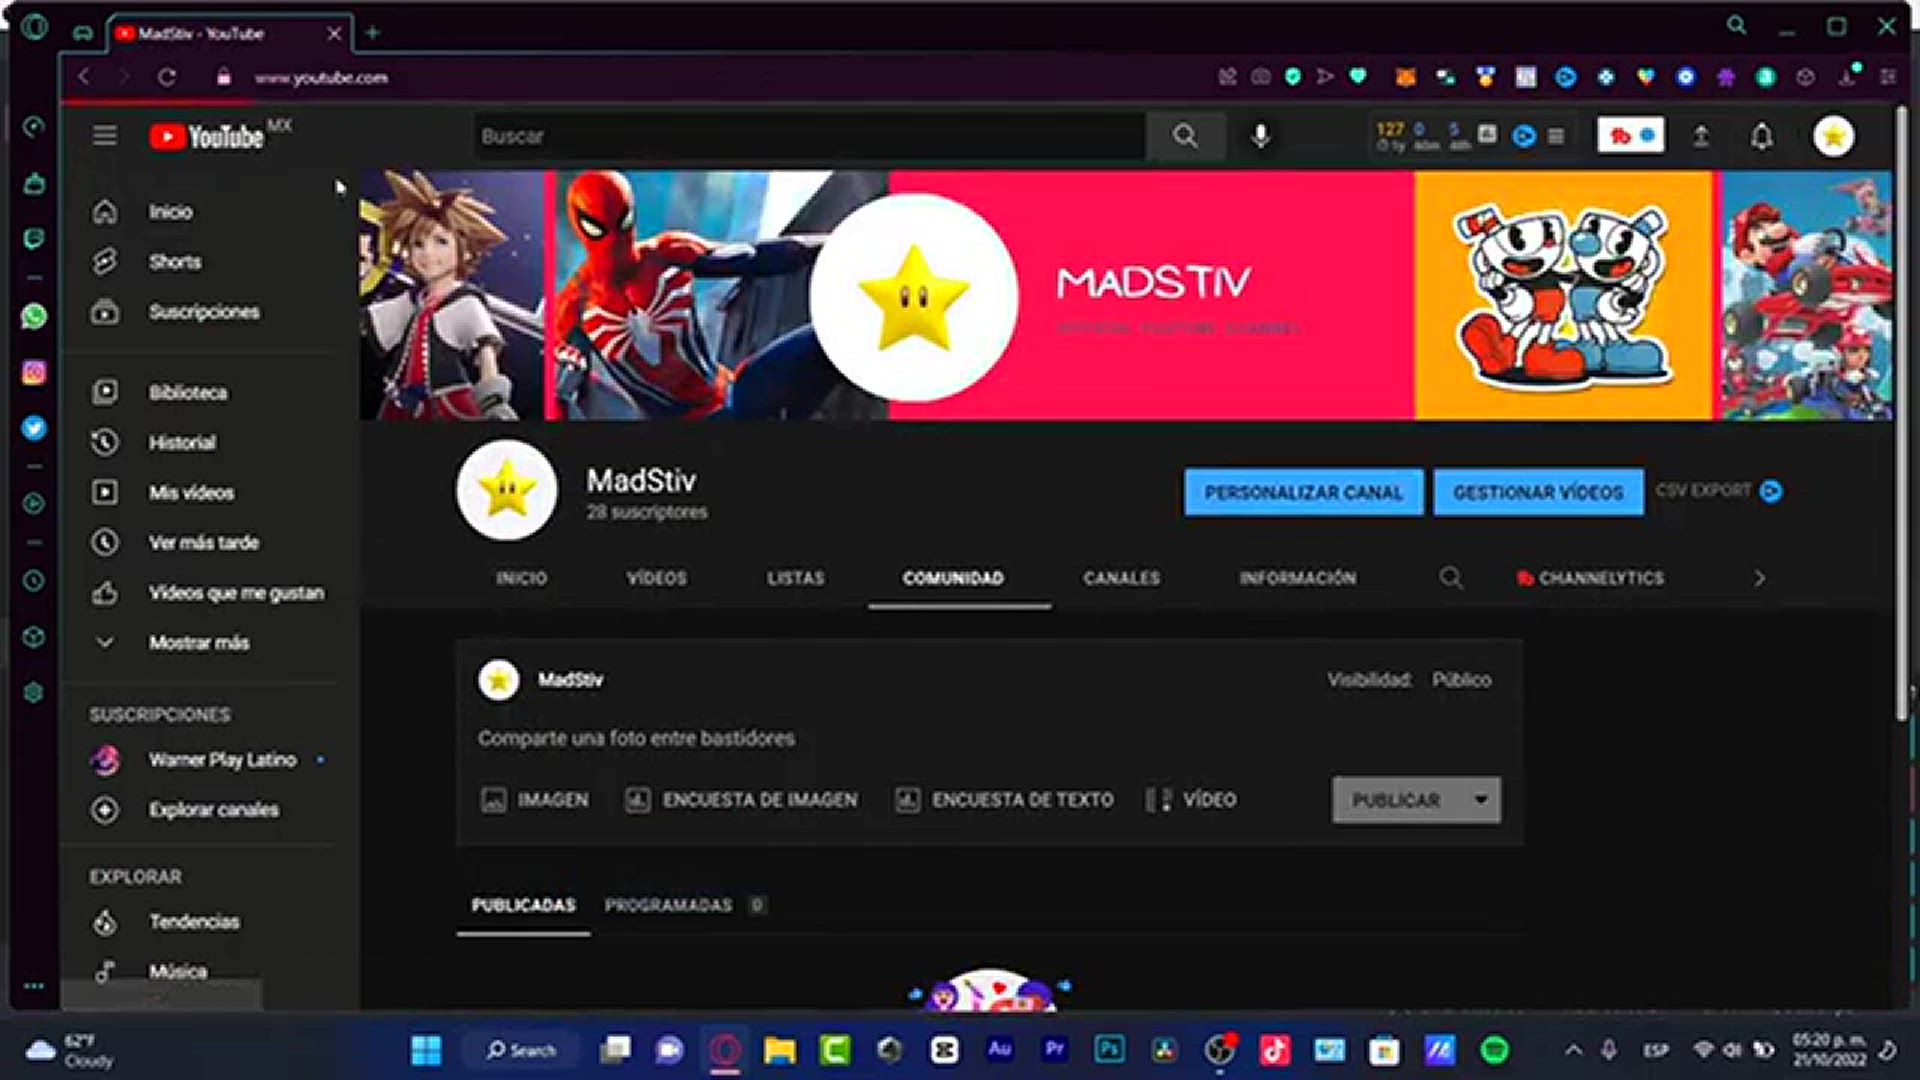Open Premiere Pro from taskbar
This screenshot has height=1080, width=1920.
1054,1050
